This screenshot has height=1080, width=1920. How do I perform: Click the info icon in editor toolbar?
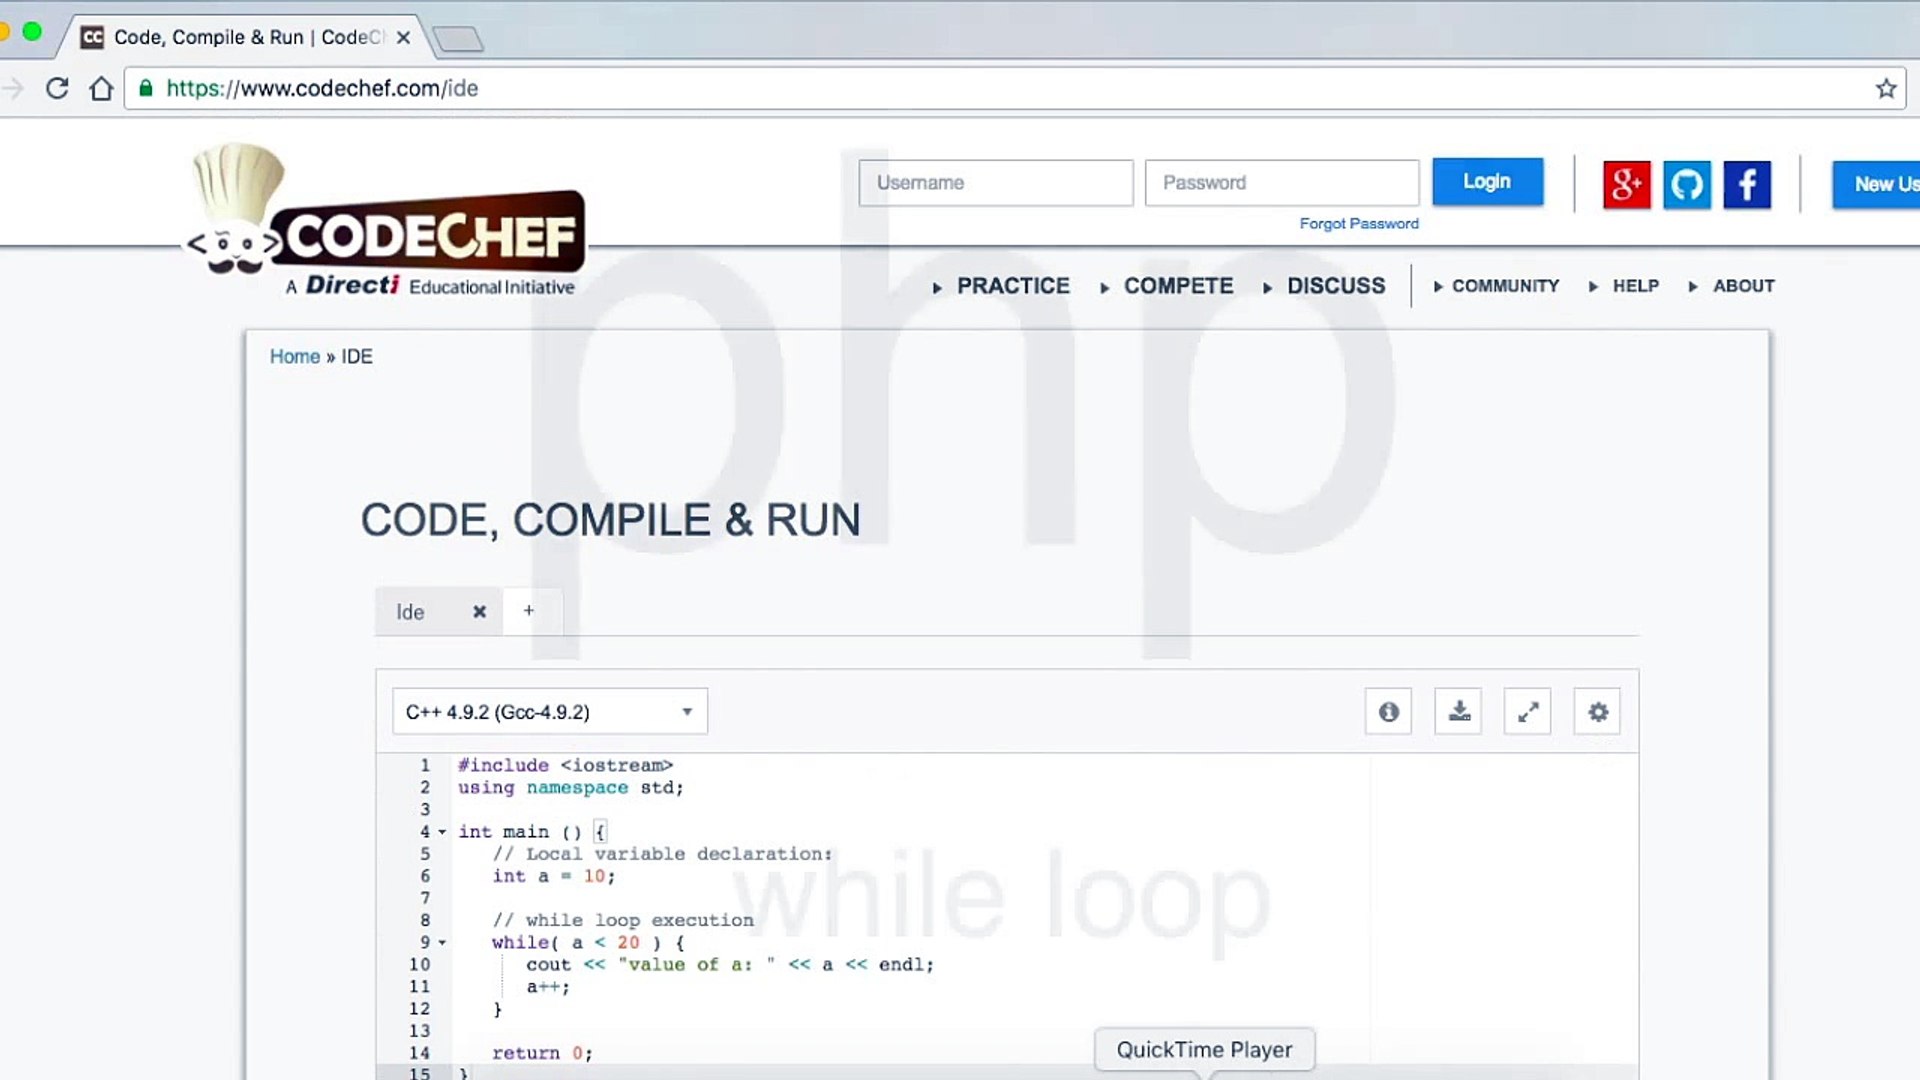click(x=1389, y=712)
